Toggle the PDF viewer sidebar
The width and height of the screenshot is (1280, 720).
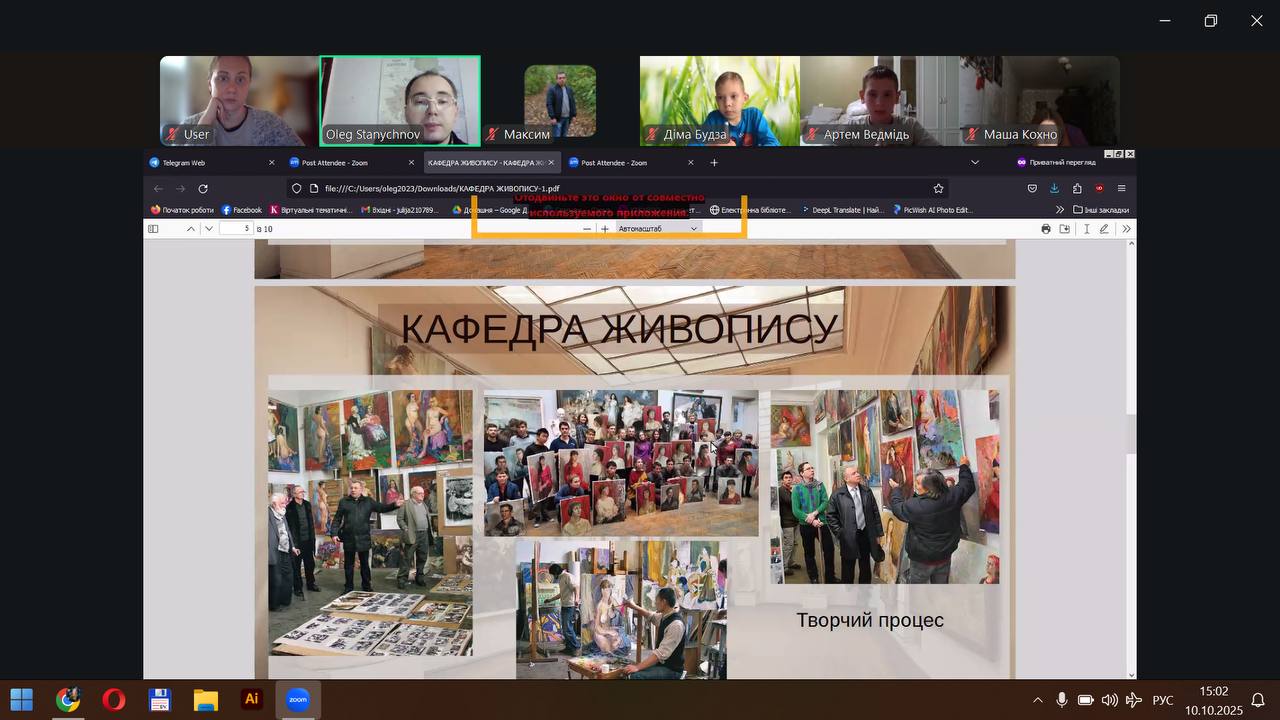153,229
